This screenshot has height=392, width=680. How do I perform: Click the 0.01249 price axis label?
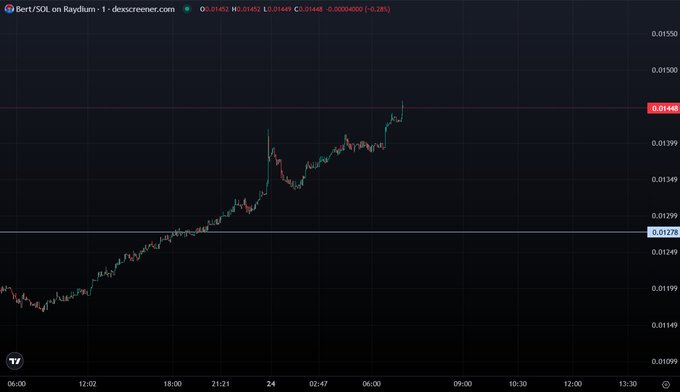pyautogui.click(x=664, y=252)
